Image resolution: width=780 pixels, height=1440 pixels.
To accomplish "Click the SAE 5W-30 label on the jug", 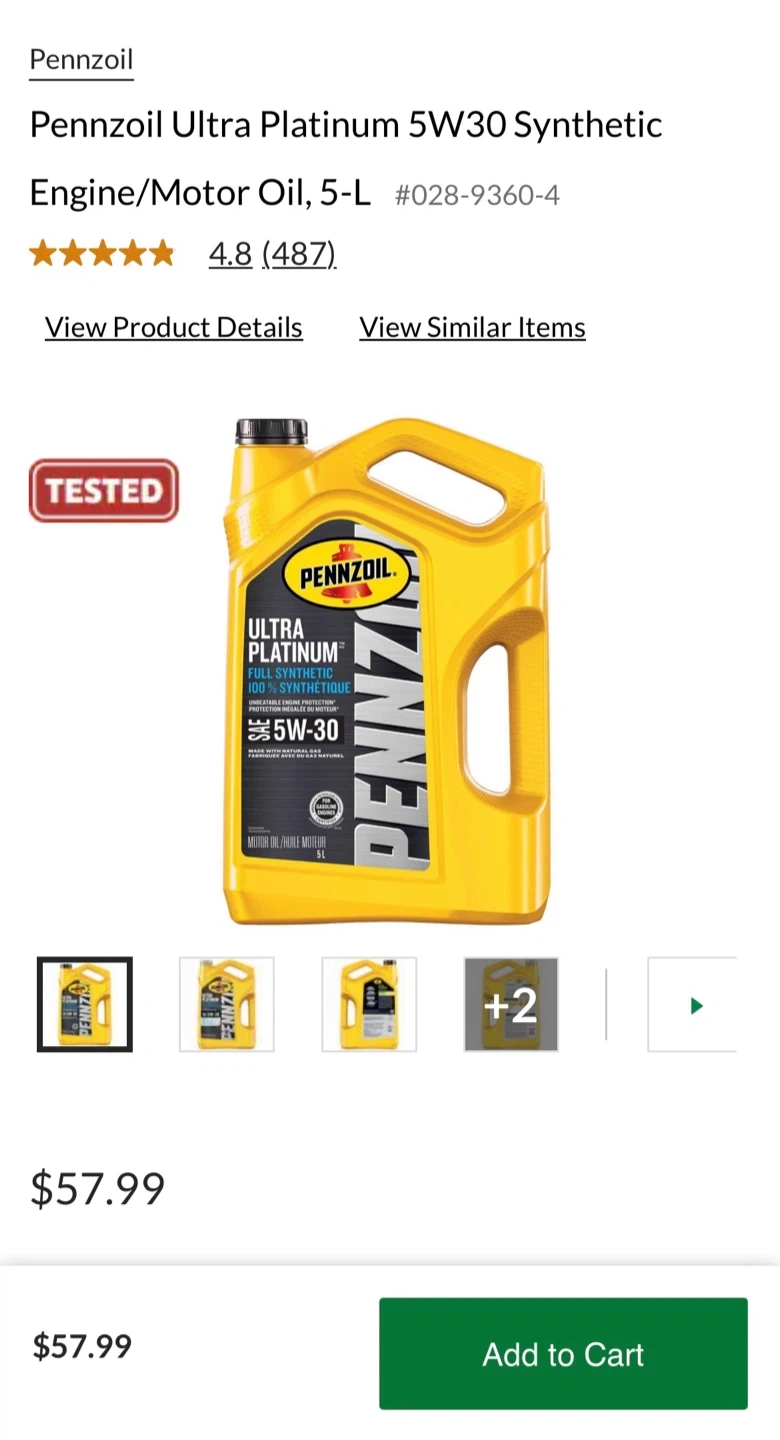I will [x=295, y=731].
